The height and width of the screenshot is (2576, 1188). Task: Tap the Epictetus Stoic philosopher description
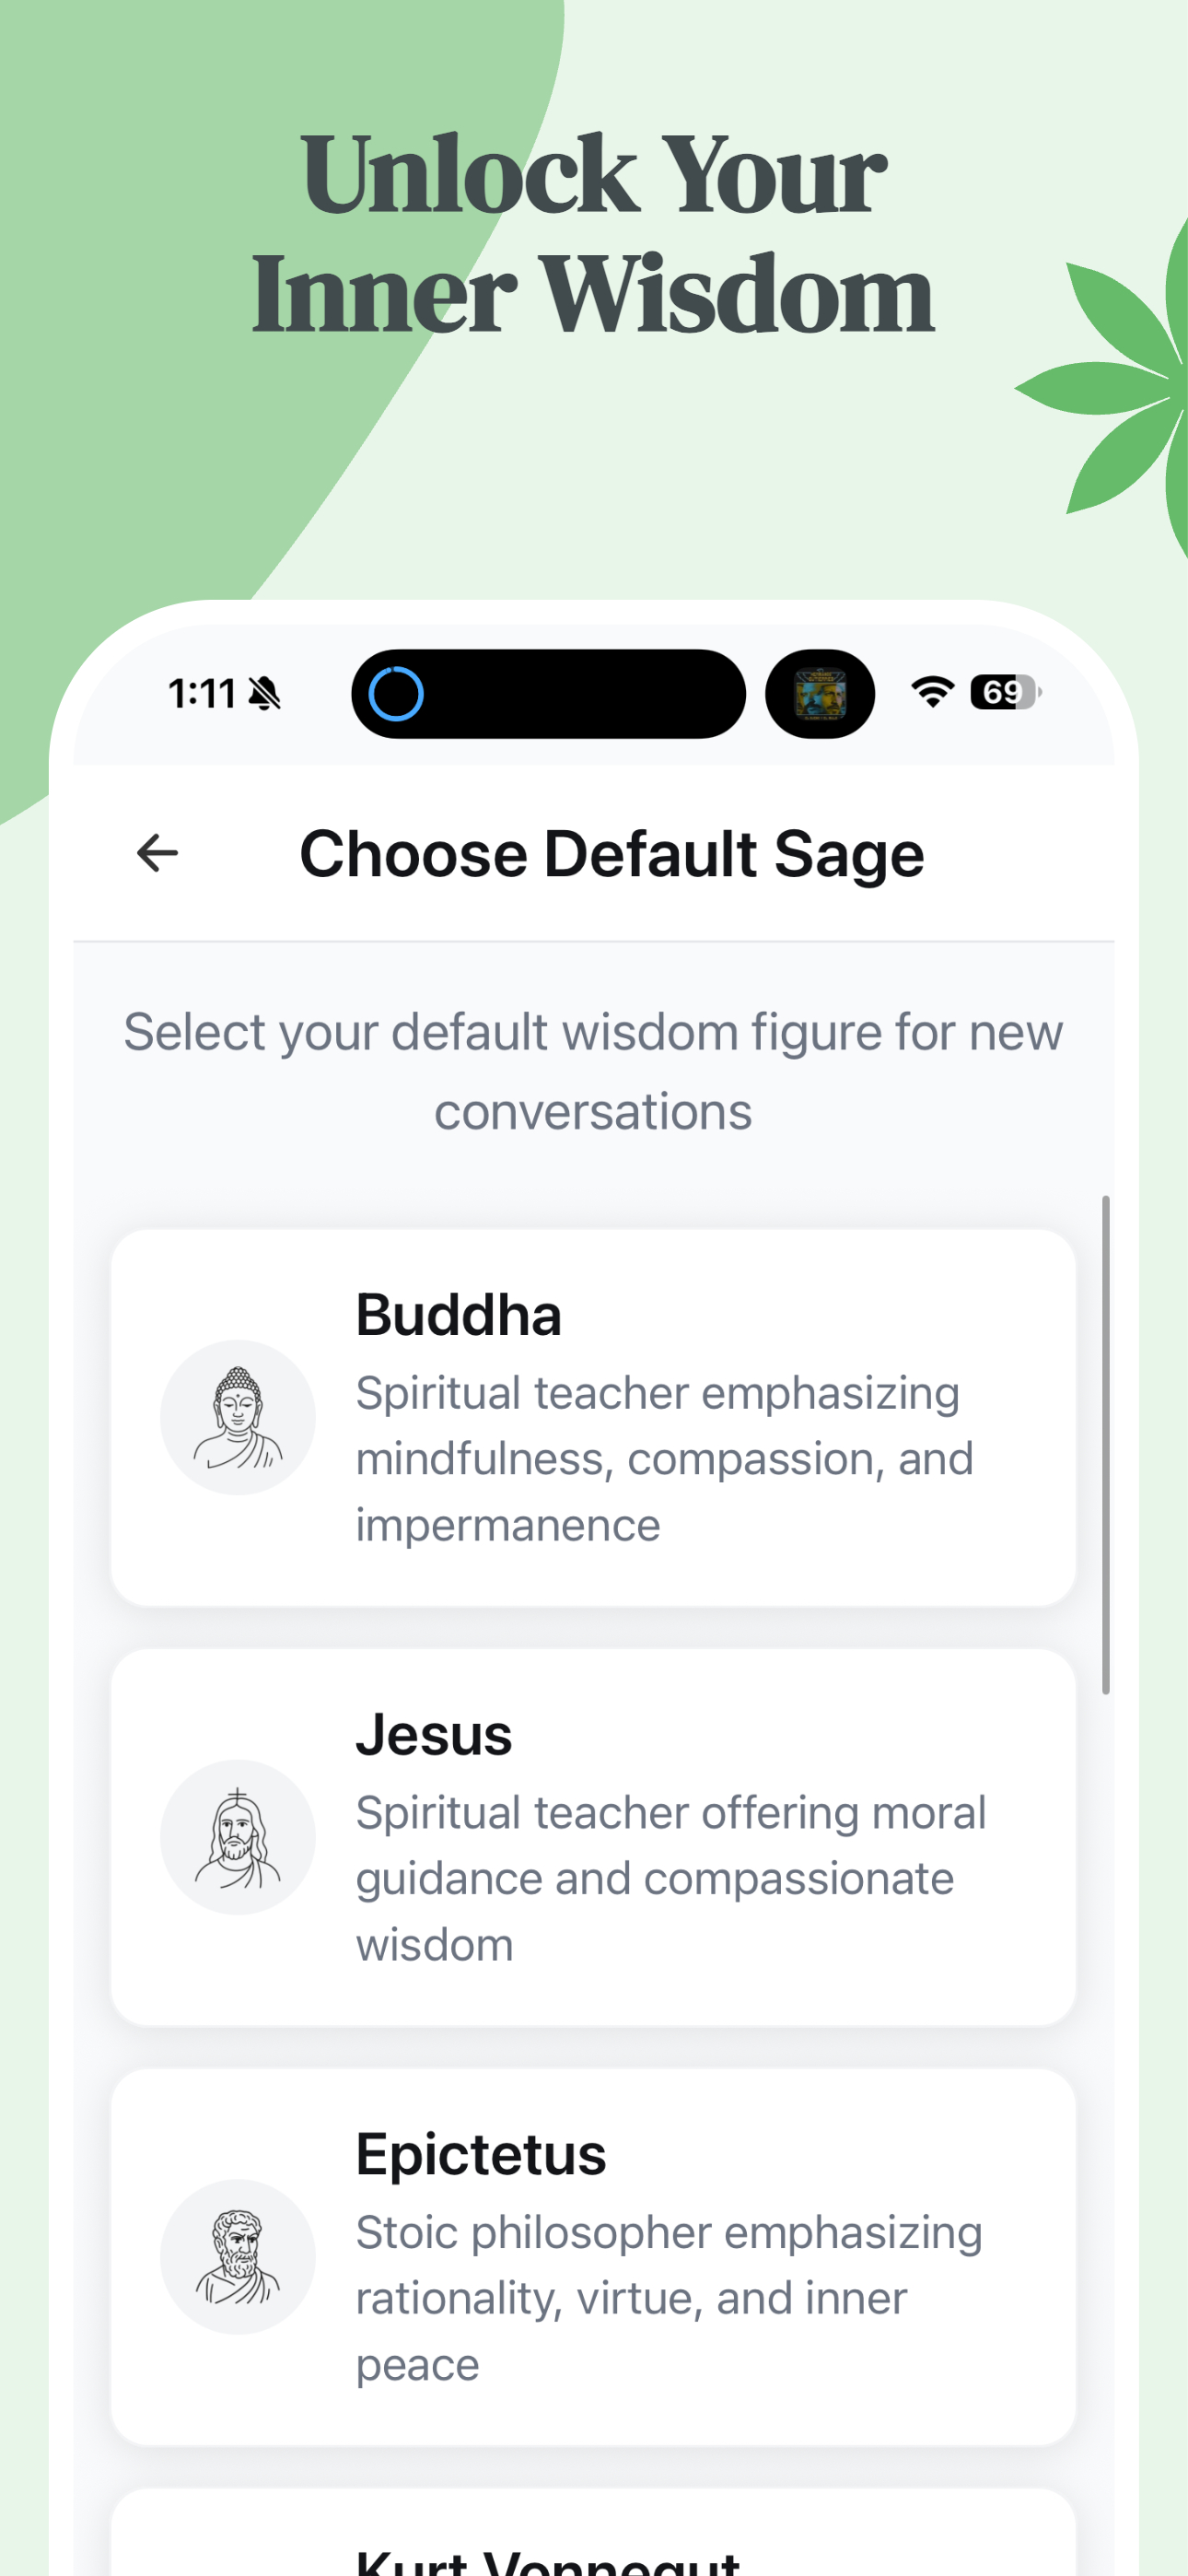click(x=669, y=2298)
